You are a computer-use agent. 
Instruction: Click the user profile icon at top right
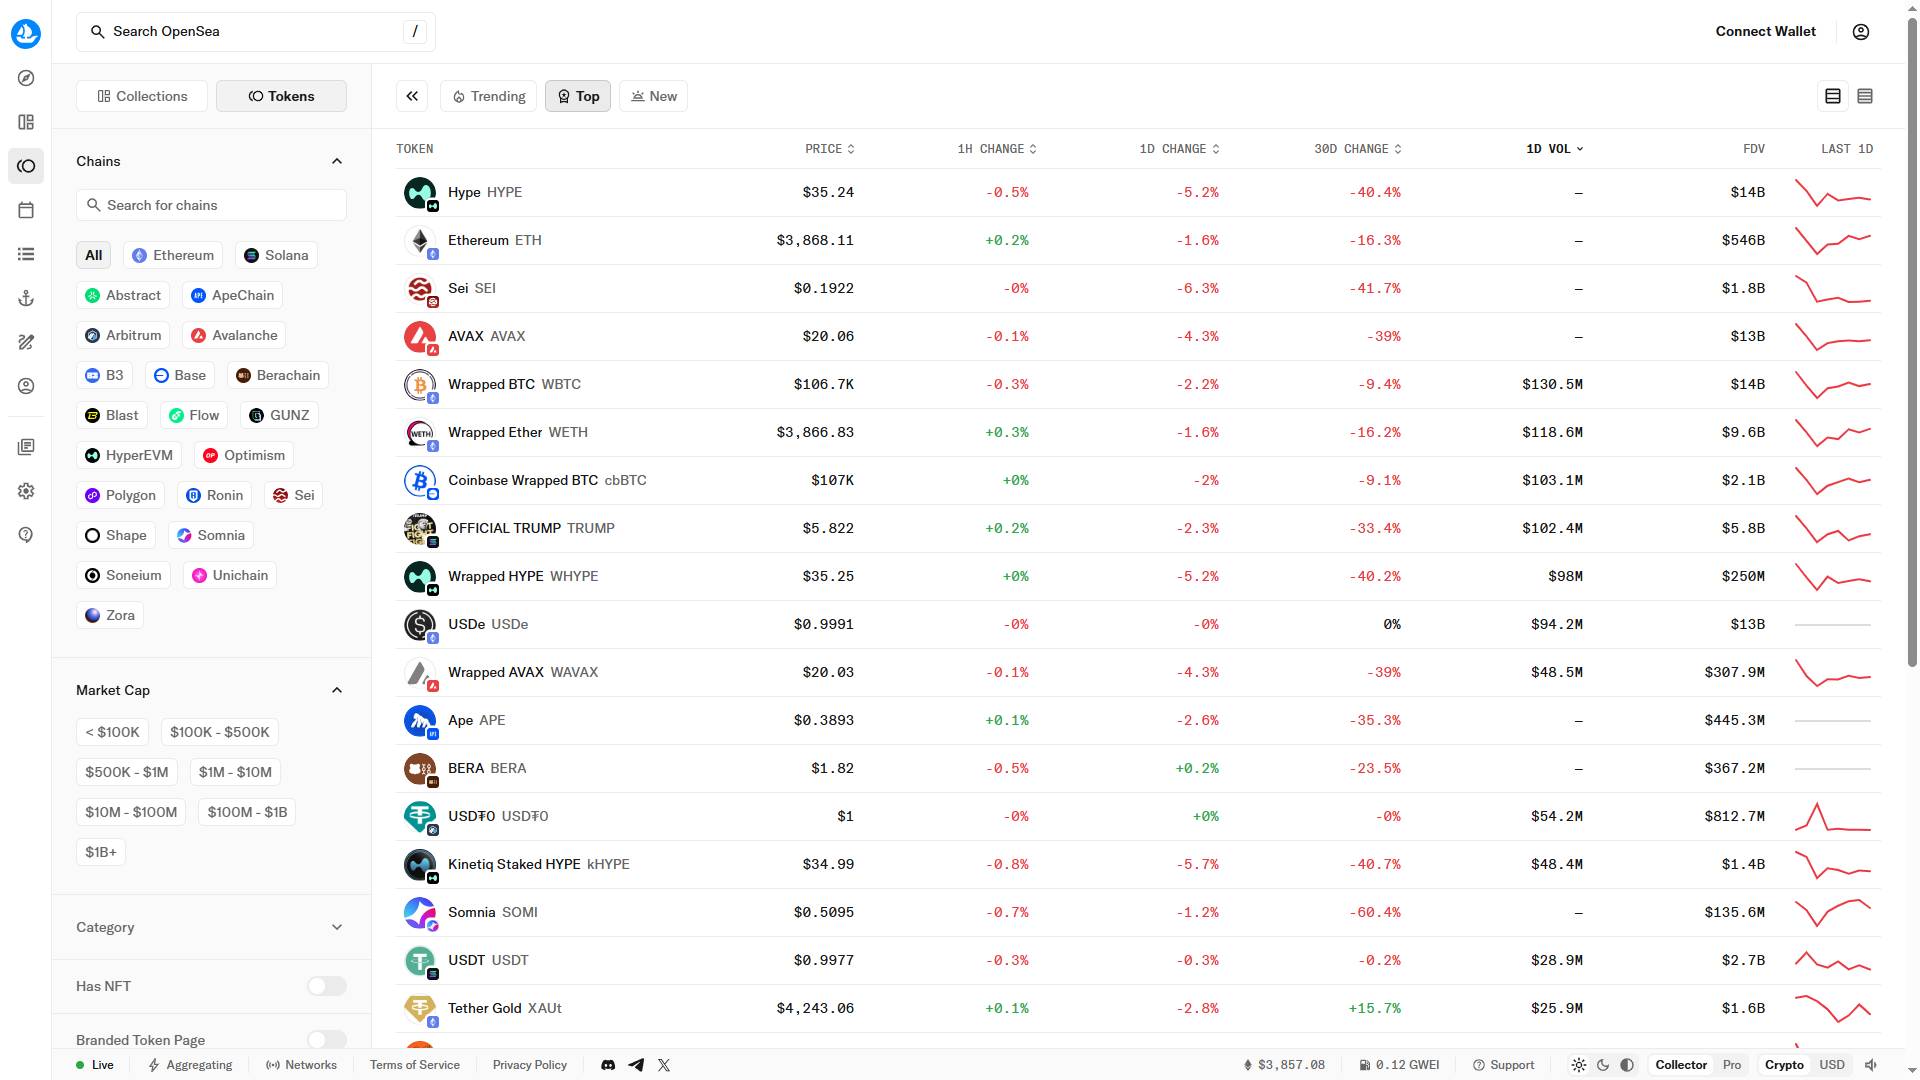point(1861,32)
